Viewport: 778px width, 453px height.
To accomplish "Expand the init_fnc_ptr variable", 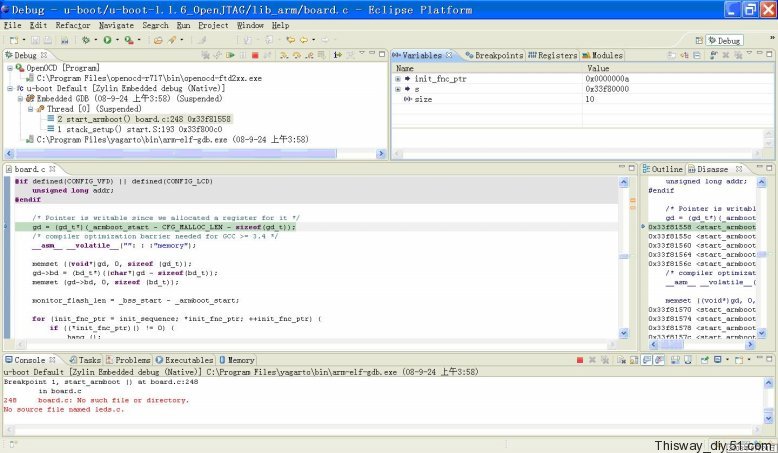I will pos(397,79).
